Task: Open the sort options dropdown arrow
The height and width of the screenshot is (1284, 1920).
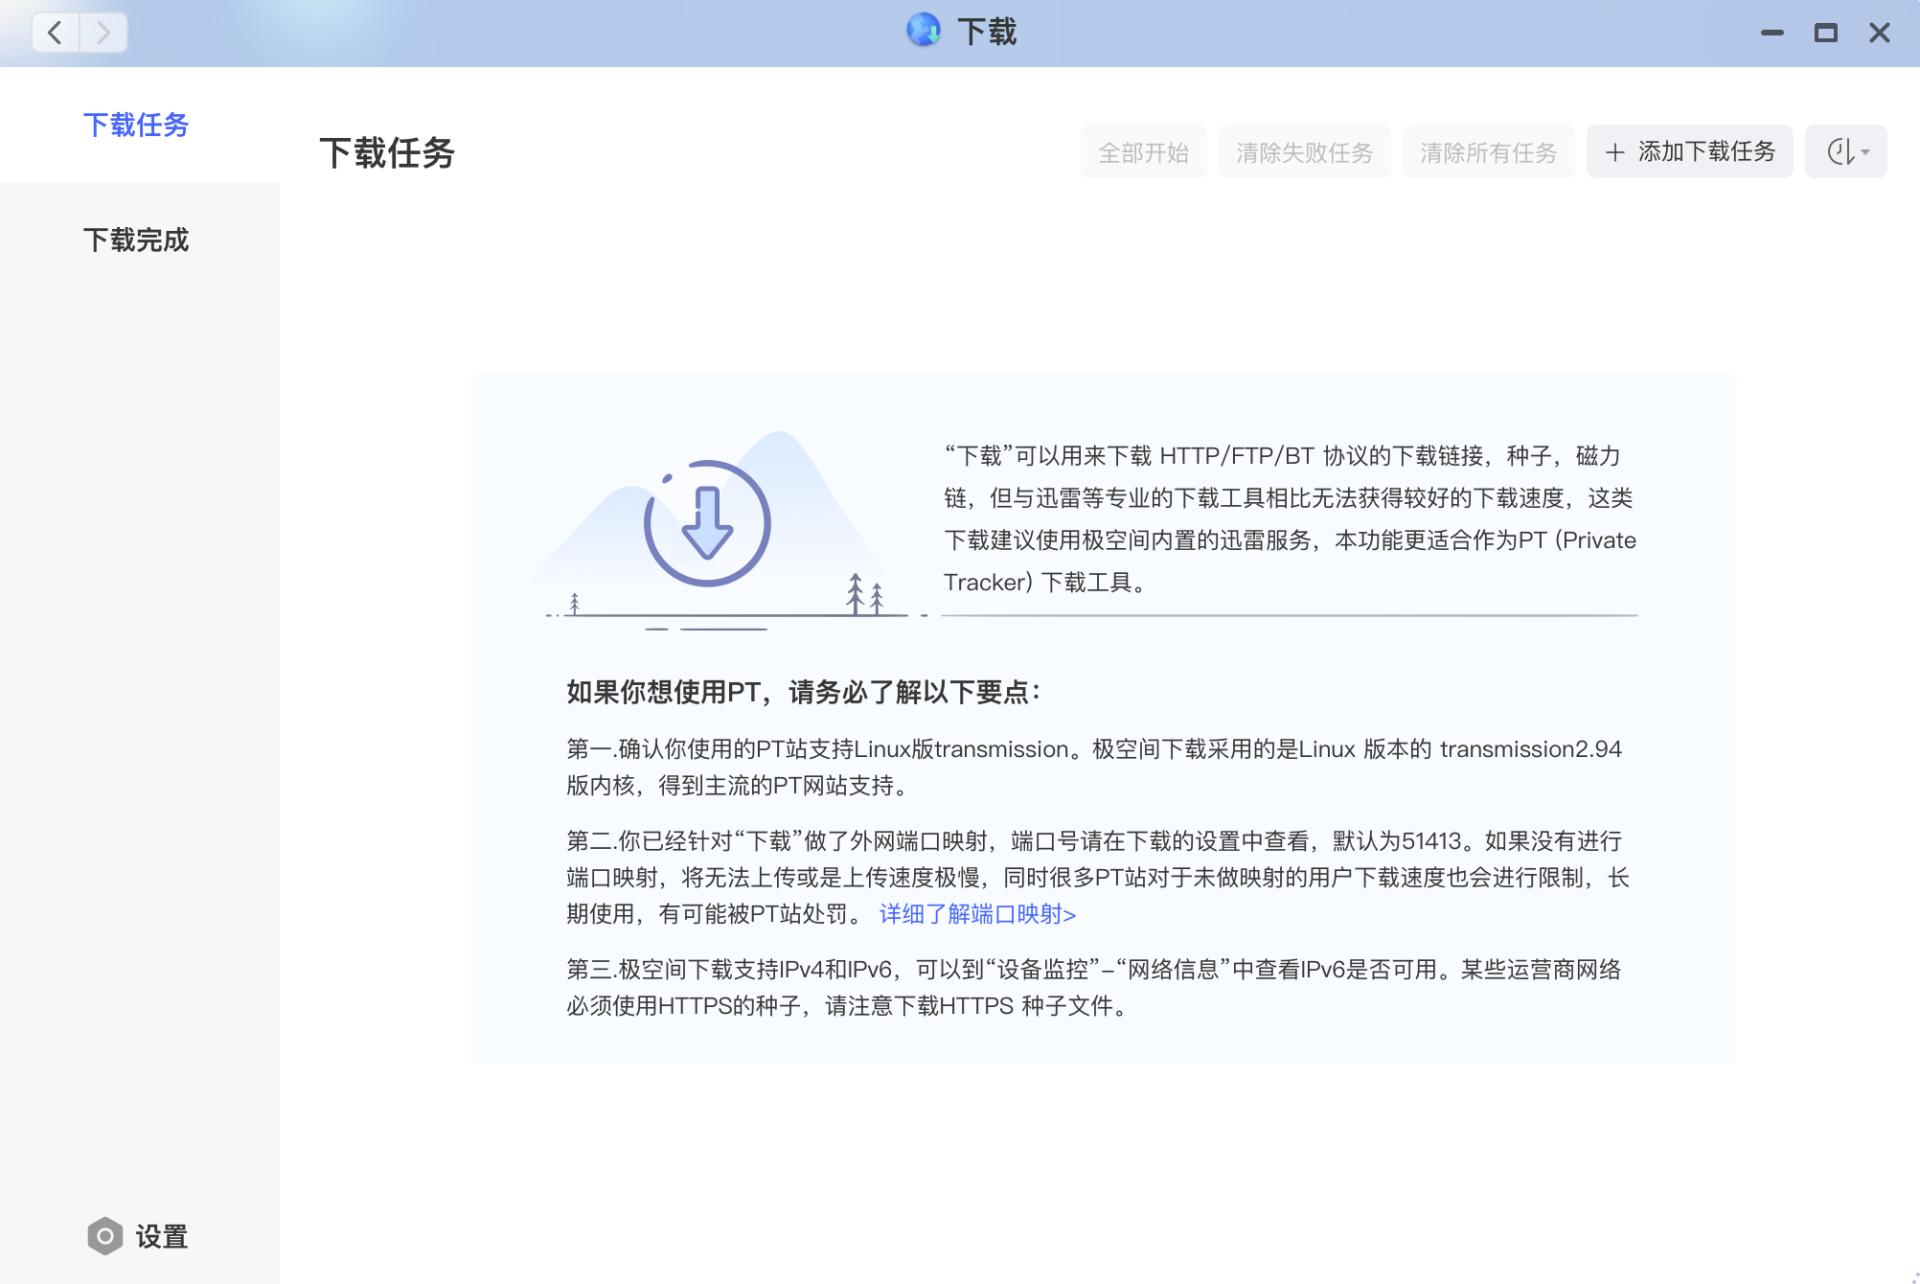Action: click(1864, 151)
